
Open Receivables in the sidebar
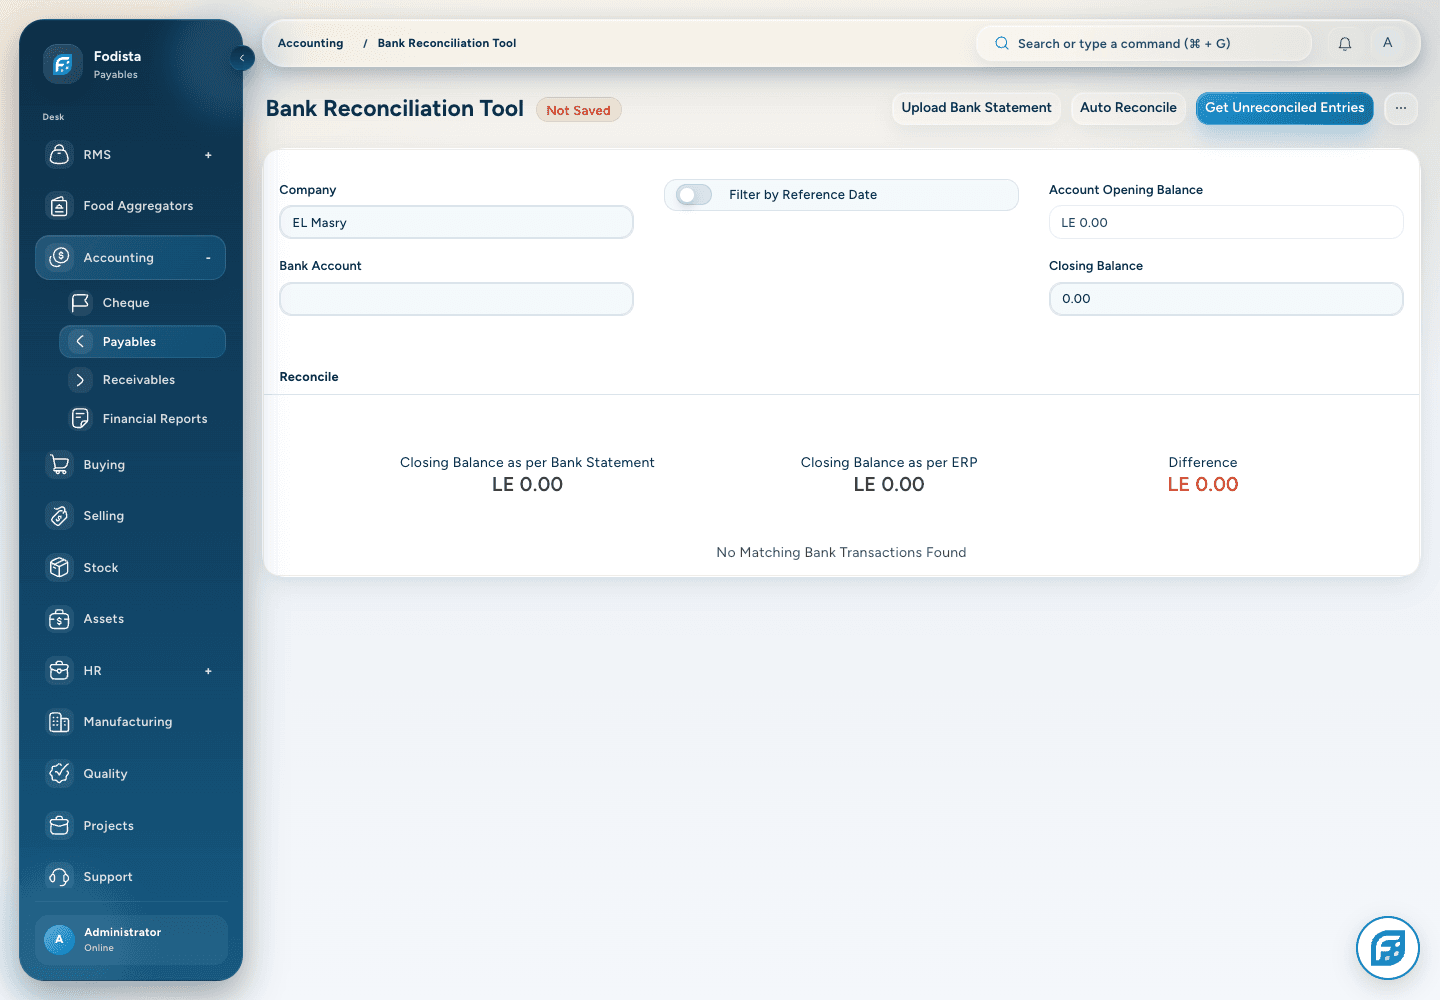coord(142,380)
